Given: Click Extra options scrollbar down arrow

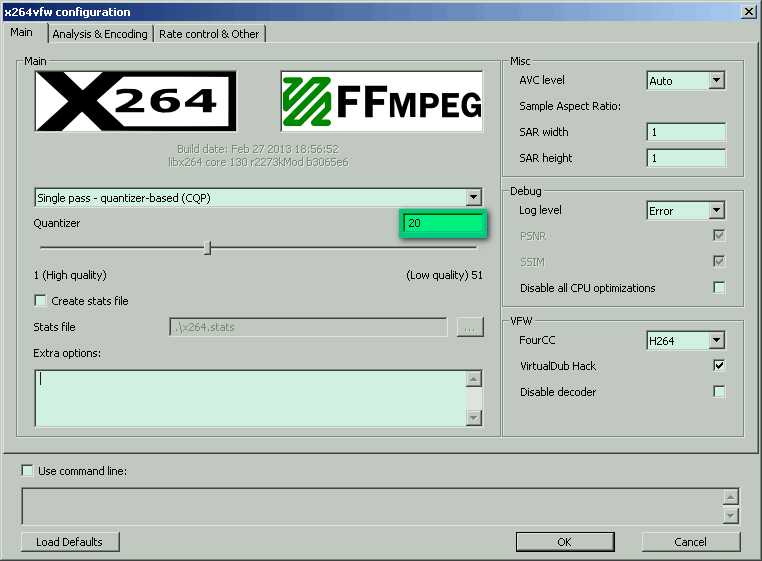Looking at the screenshot, I should coord(474,418).
